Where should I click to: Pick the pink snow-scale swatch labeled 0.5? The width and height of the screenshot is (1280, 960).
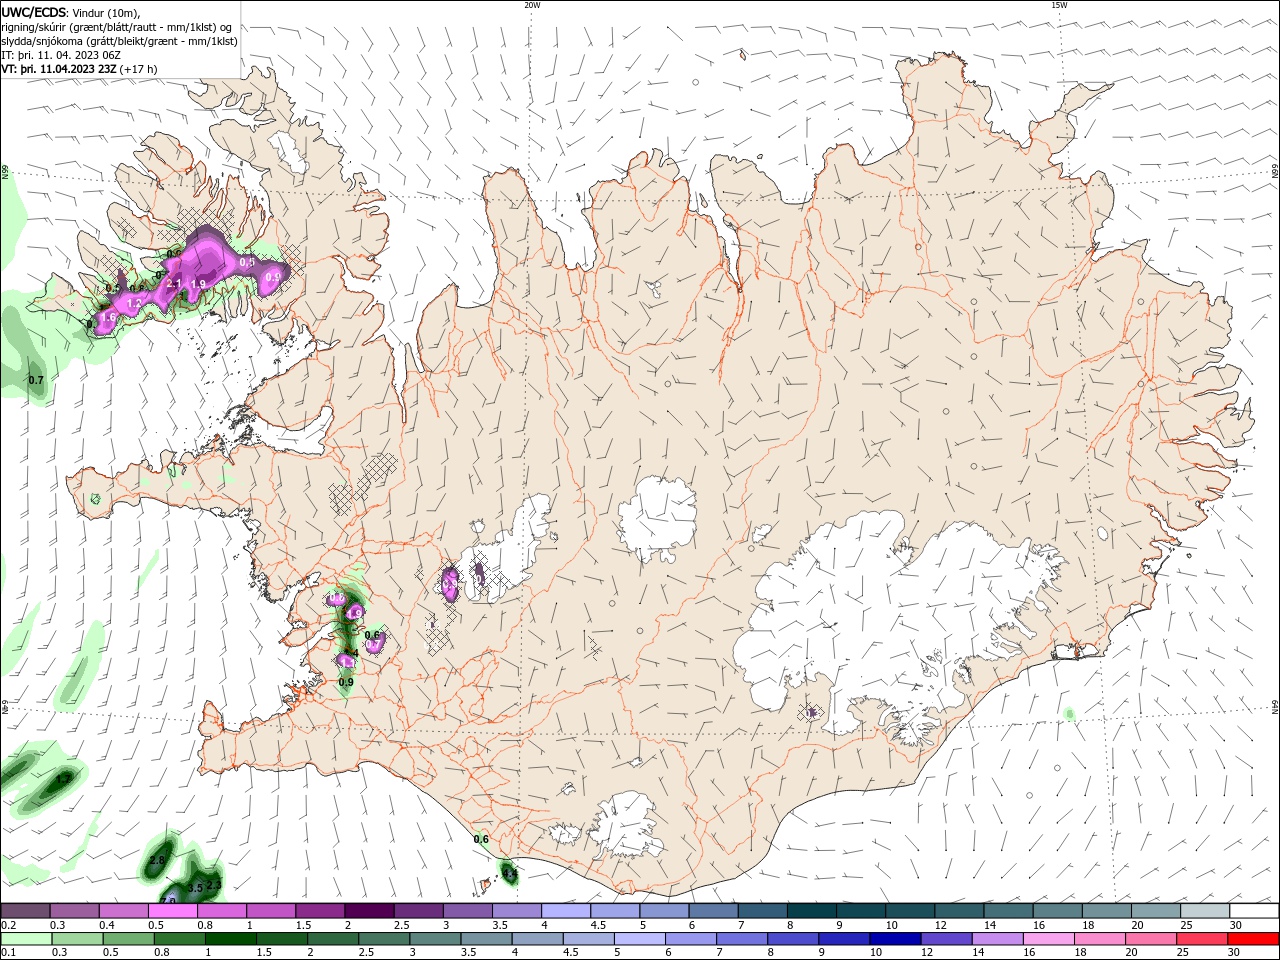pos(172,911)
